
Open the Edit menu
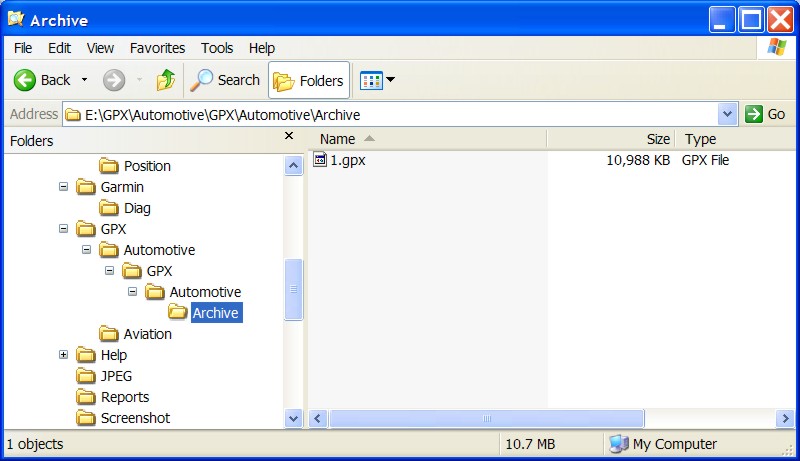(59, 48)
